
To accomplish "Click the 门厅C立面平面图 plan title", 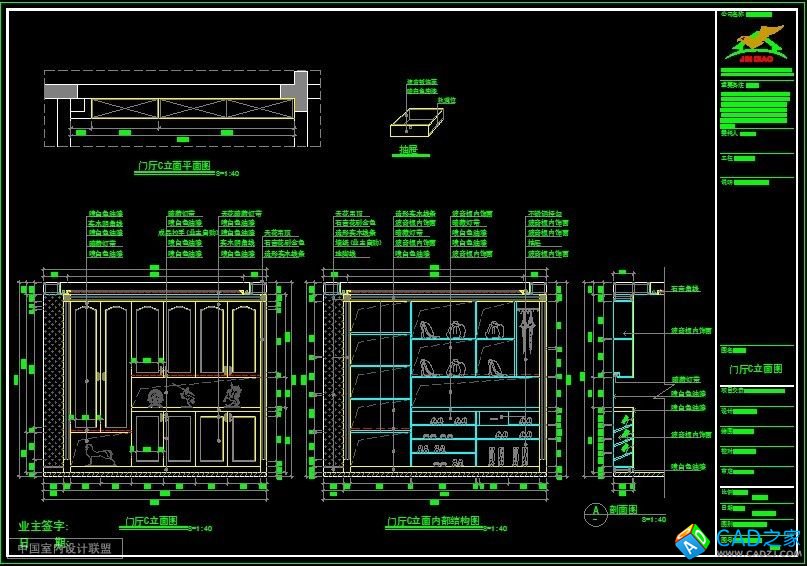I will pos(173,168).
